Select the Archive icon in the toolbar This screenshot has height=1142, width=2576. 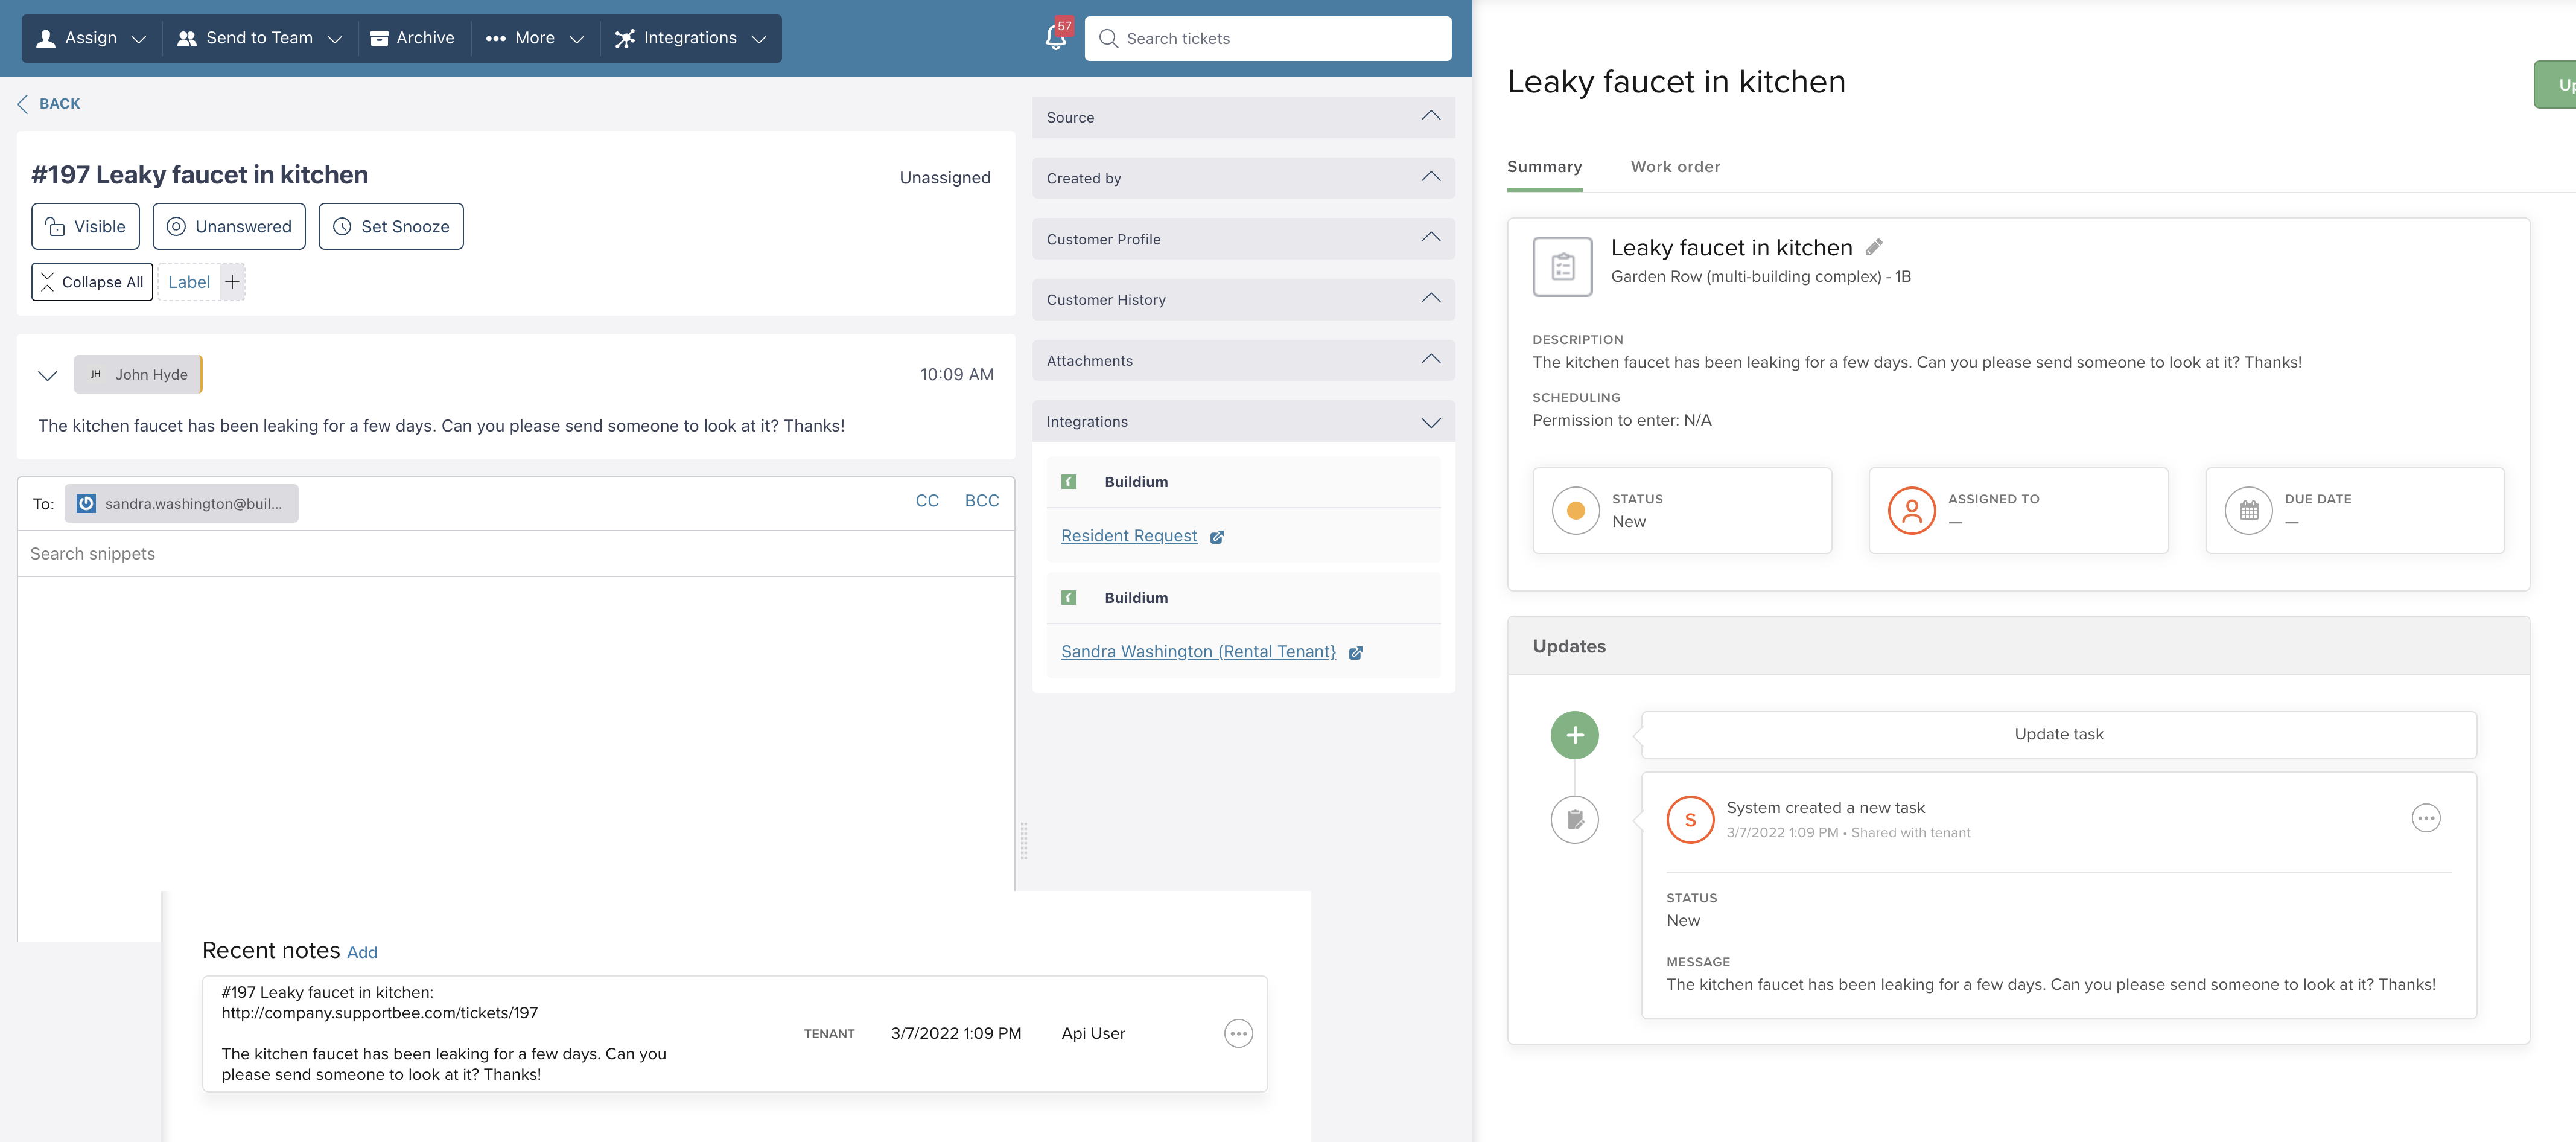380,38
